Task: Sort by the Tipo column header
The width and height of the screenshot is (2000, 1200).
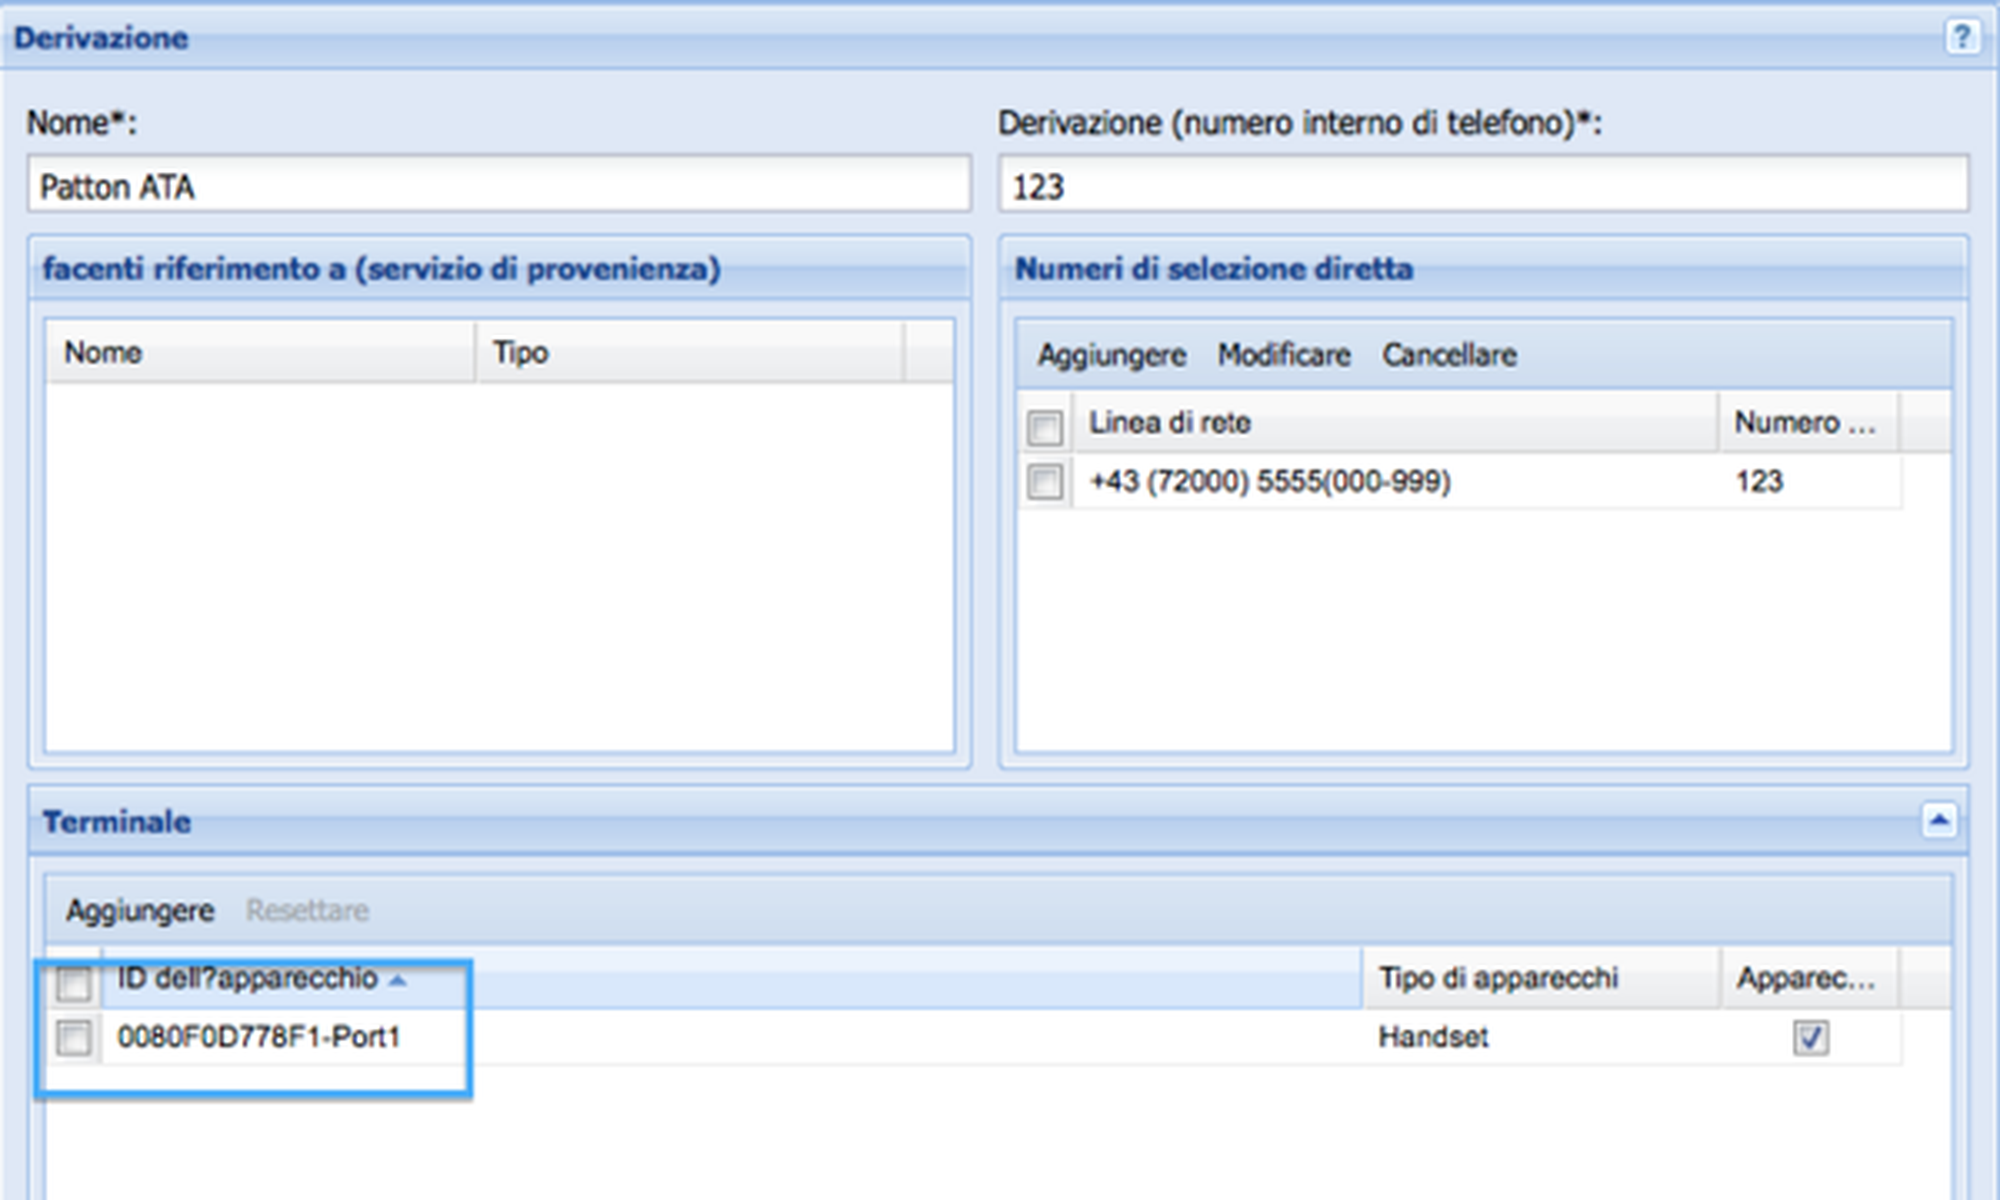Action: [688, 353]
